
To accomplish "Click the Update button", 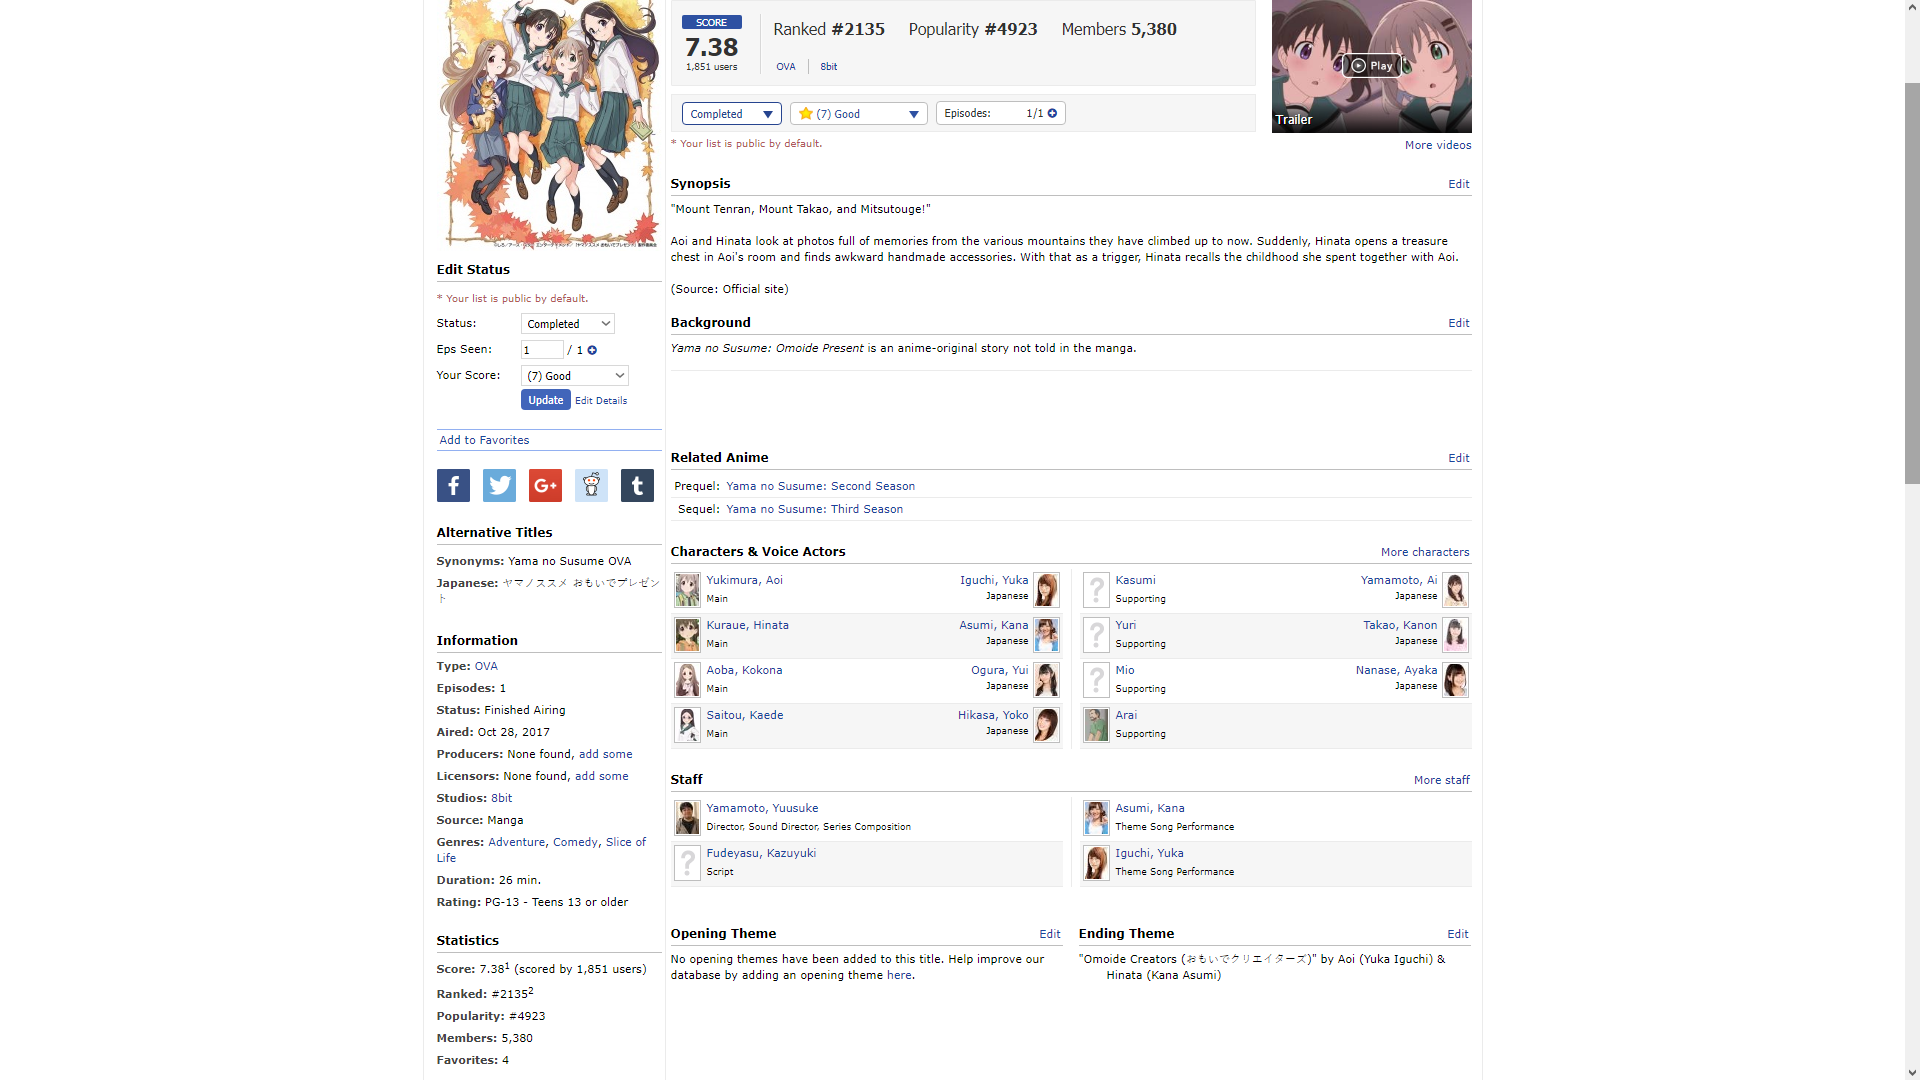I will [545, 400].
